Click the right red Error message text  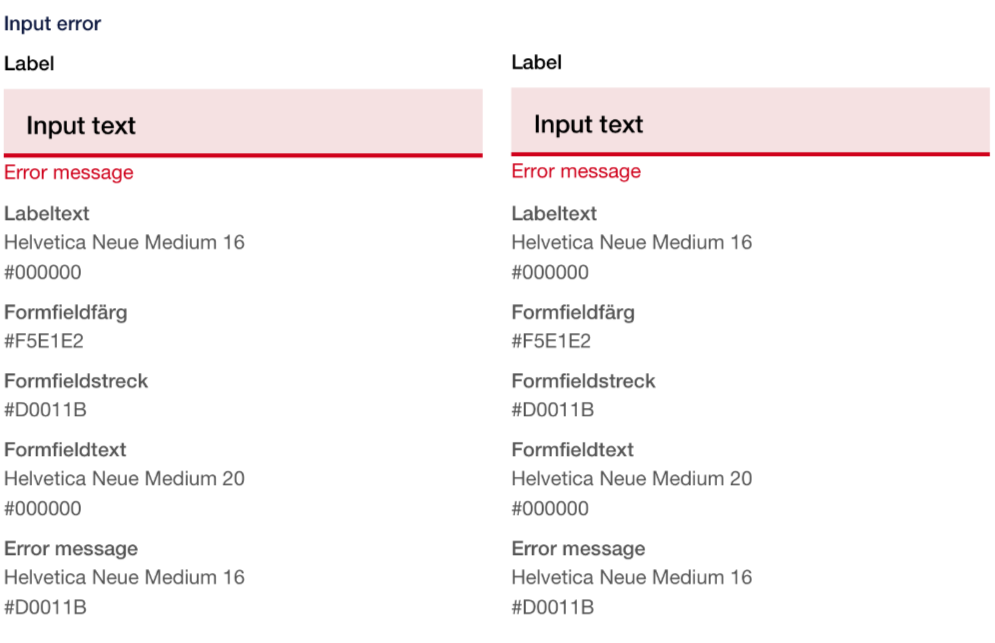576,171
